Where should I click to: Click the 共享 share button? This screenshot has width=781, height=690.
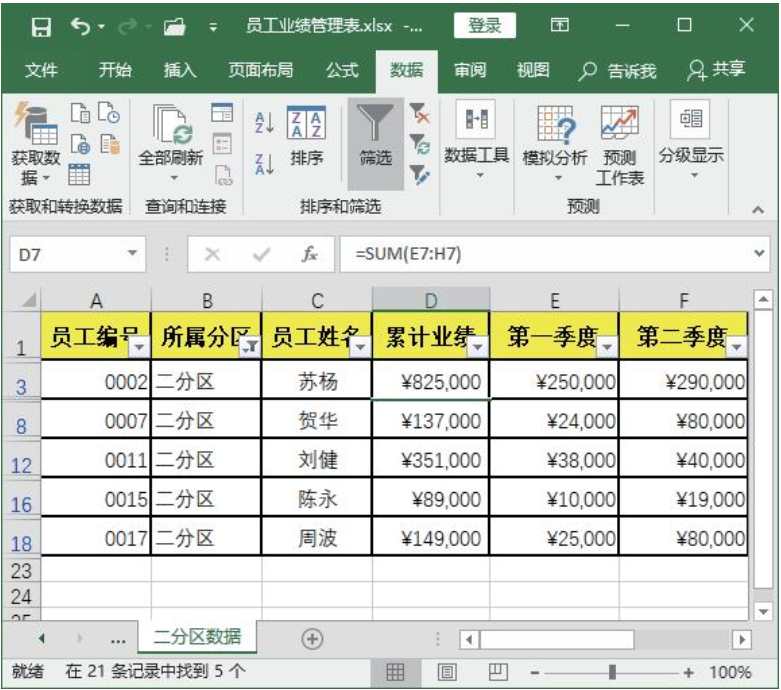(x=716, y=70)
